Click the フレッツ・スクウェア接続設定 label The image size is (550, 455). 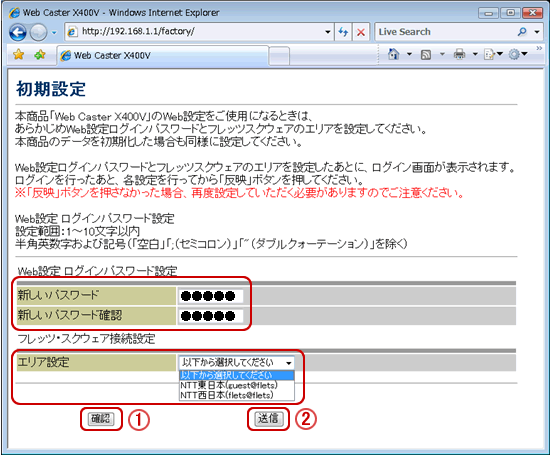click(x=86, y=339)
